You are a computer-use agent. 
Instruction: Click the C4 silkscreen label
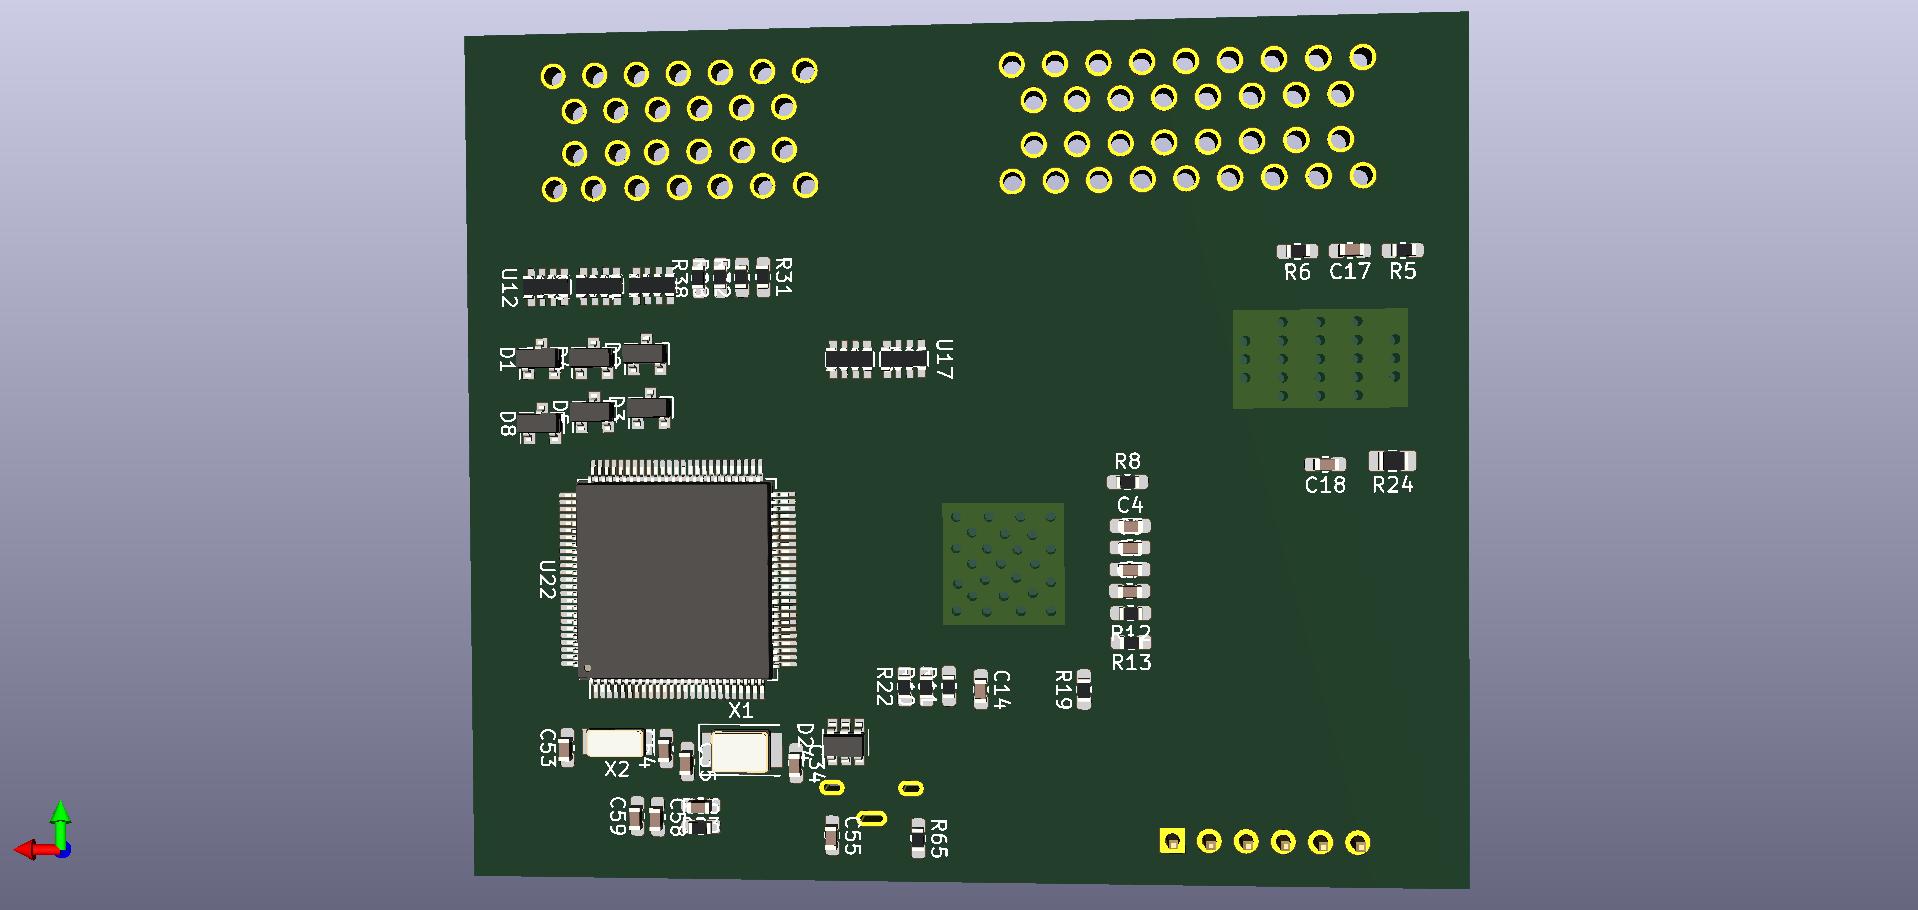[x=1129, y=505]
